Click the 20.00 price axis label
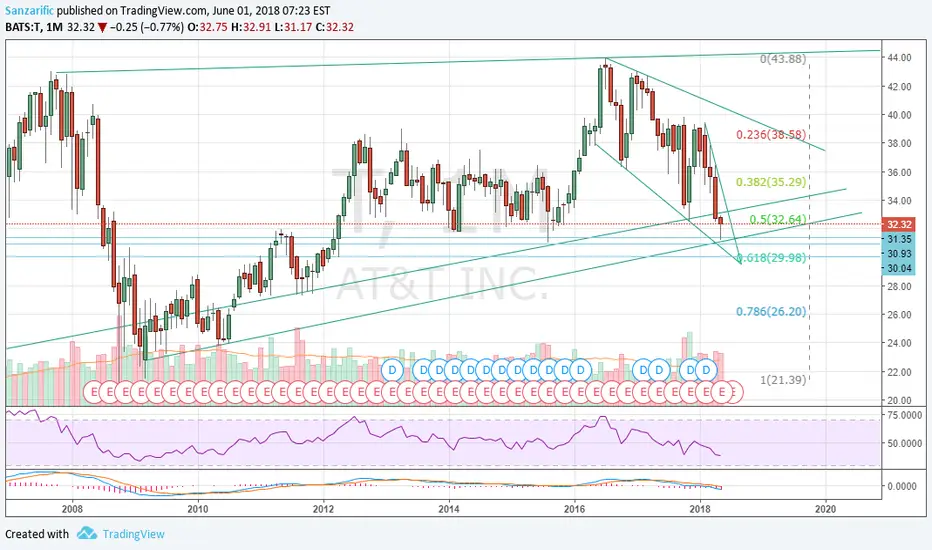This screenshot has height=550, width=932. (899, 400)
